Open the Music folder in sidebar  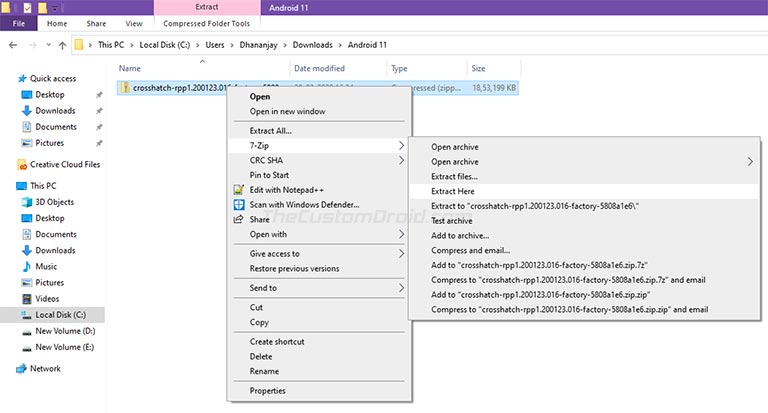(x=46, y=267)
